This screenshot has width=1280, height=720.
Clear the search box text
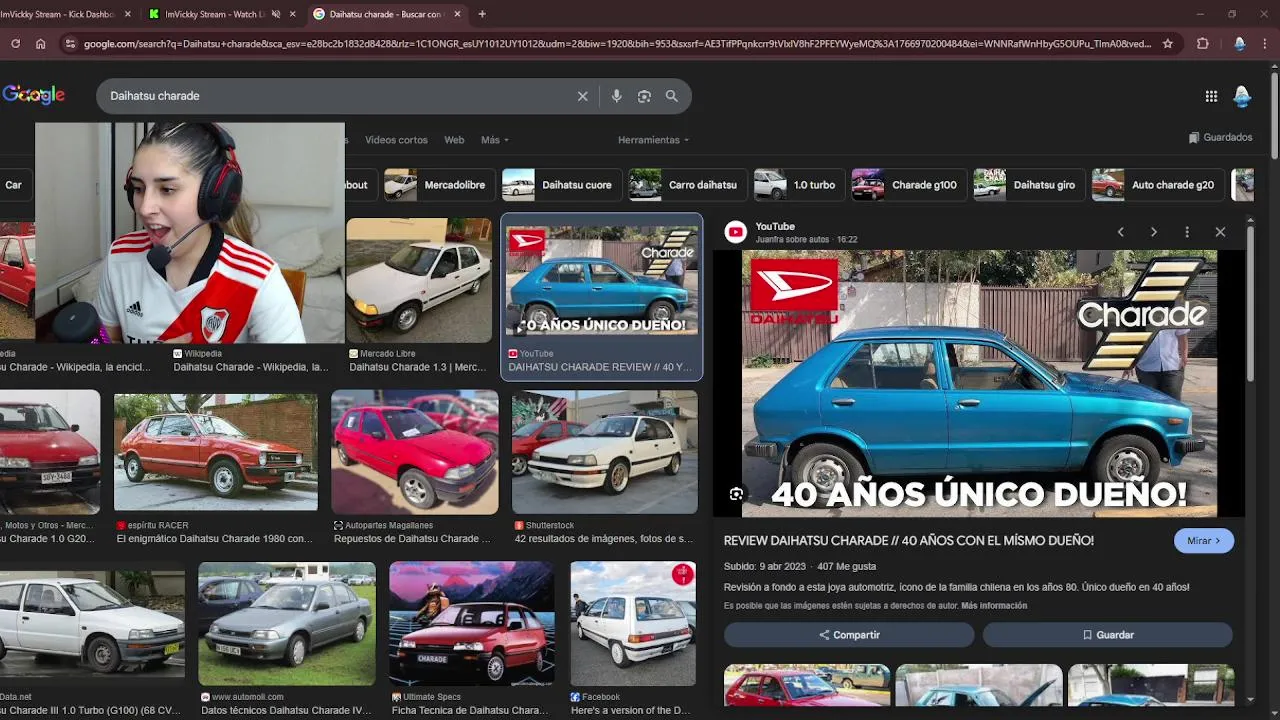(x=583, y=96)
